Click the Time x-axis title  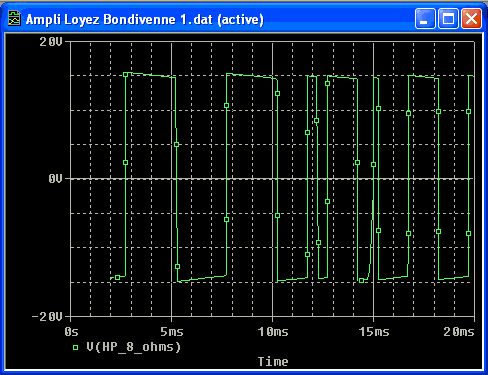[x=273, y=362]
